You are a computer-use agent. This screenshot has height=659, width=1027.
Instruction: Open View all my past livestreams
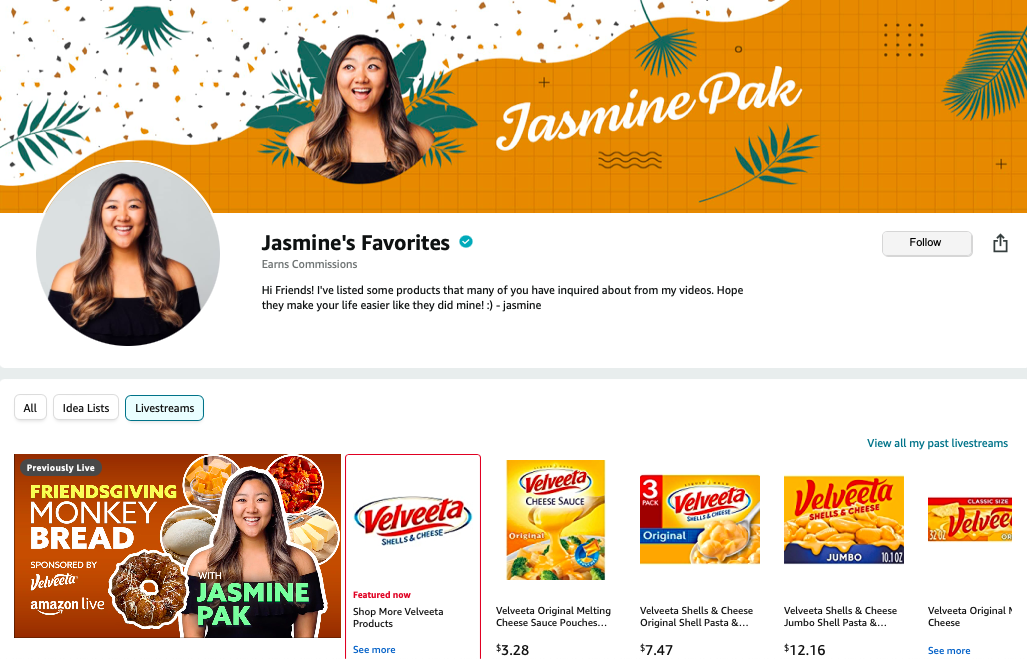tap(937, 443)
